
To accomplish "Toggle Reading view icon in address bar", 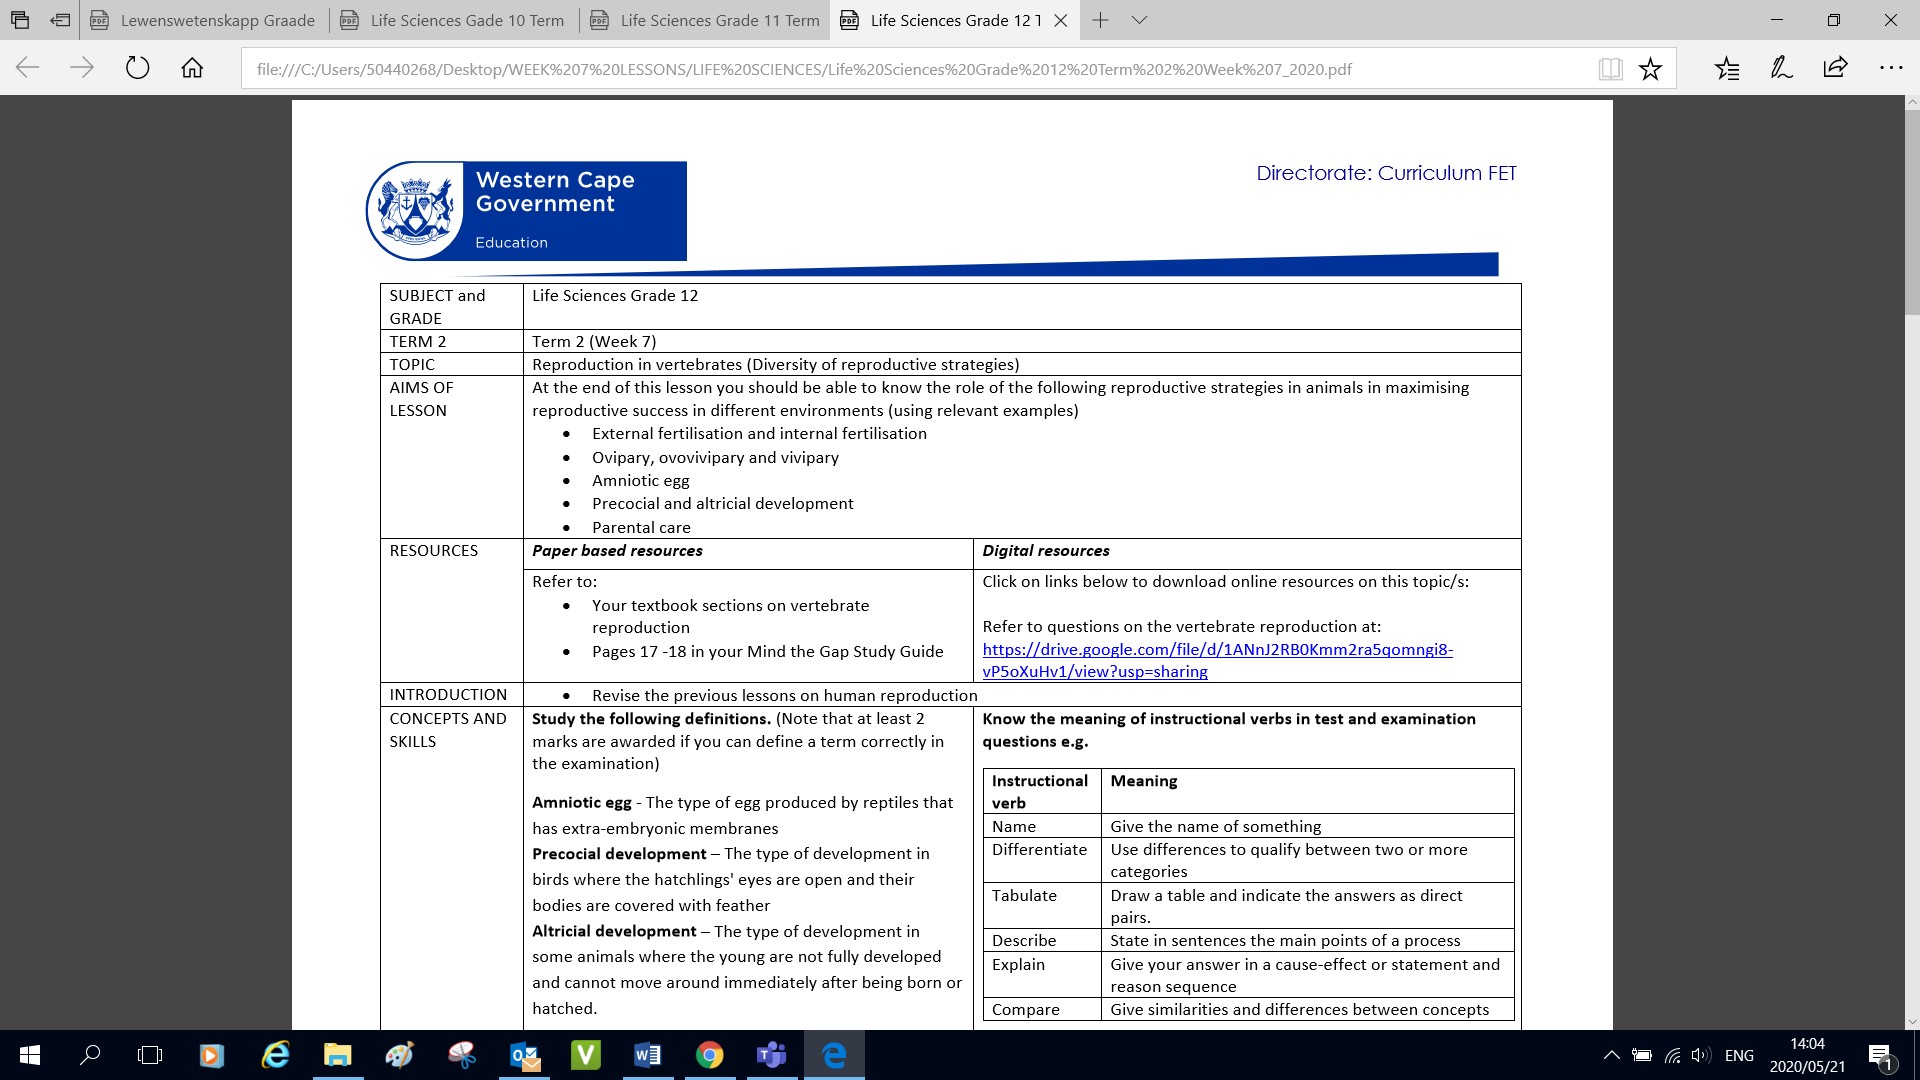I will 1610,69.
